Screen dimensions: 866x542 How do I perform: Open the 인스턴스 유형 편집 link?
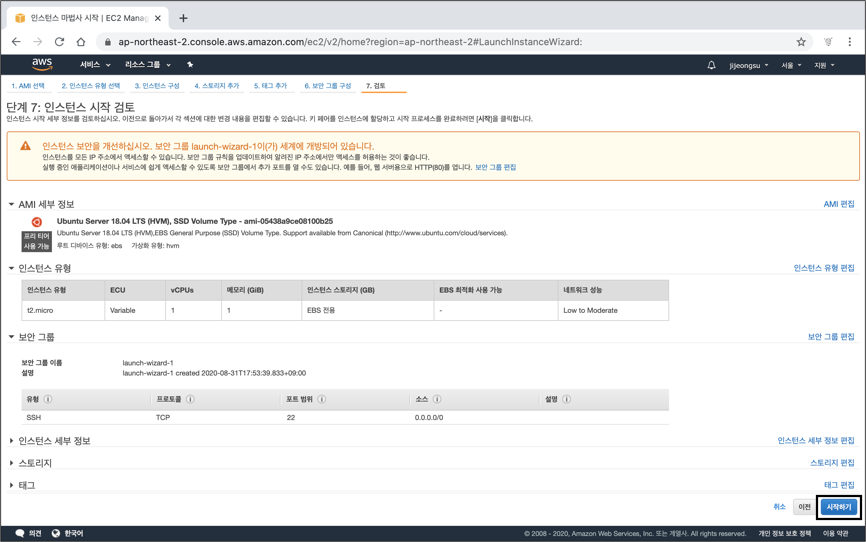tap(824, 268)
